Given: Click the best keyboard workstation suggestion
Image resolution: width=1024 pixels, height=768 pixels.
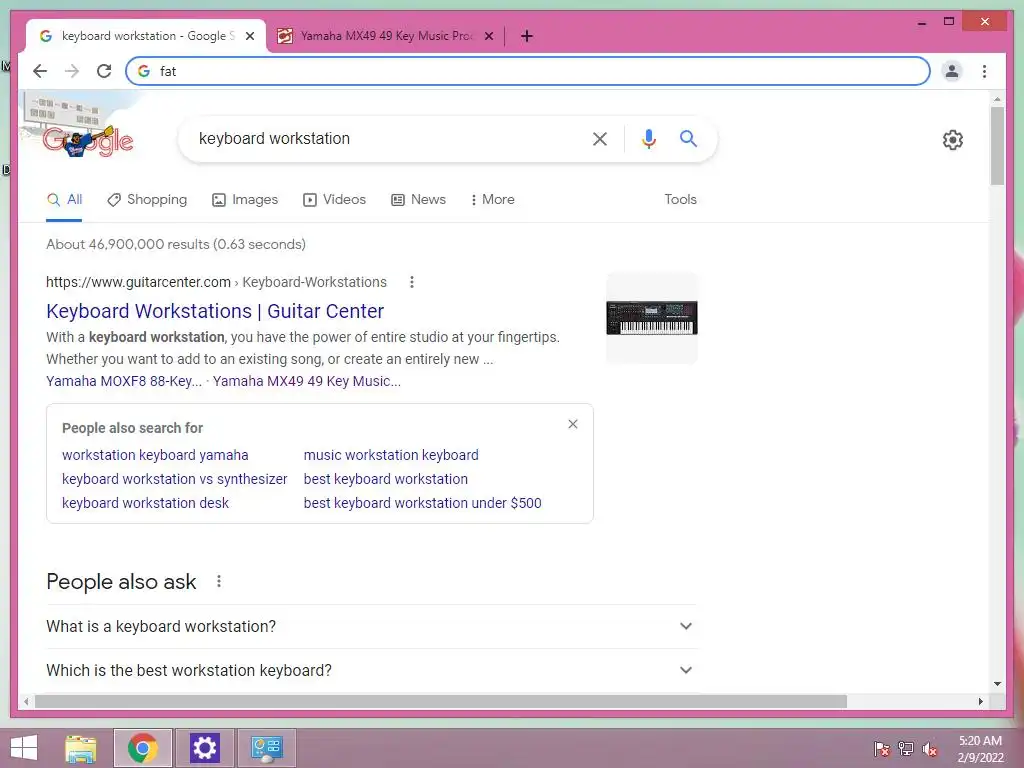Looking at the screenshot, I should click(x=385, y=479).
